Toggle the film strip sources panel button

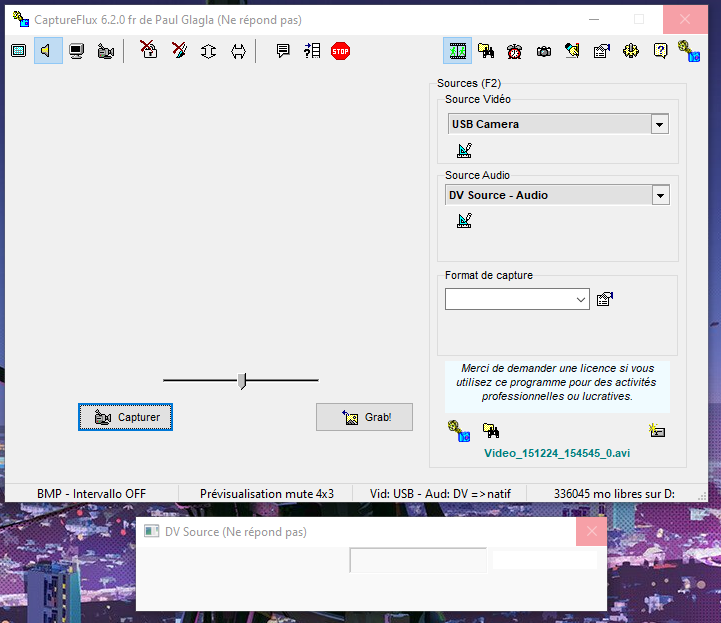tap(457, 51)
